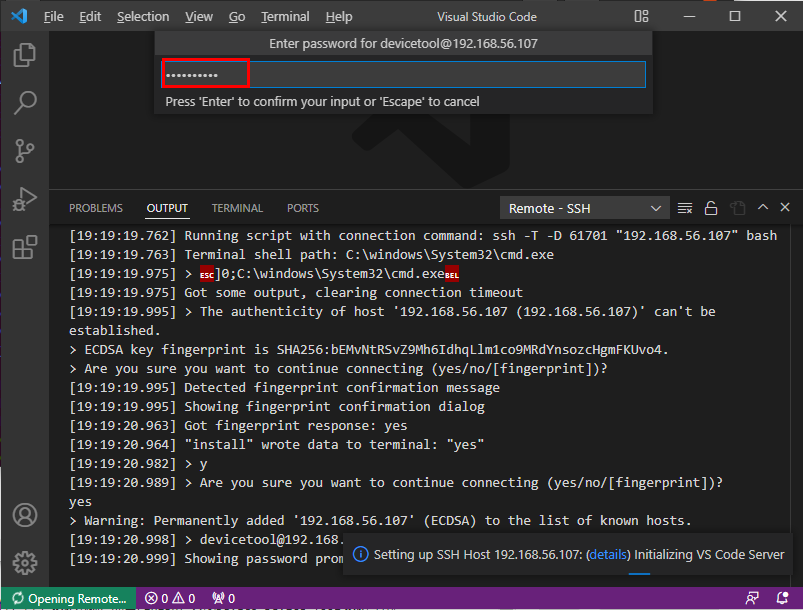This screenshot has height=610, width=803.
Task: Click the 'Permanently added' warning line
Action: point(380,521)
